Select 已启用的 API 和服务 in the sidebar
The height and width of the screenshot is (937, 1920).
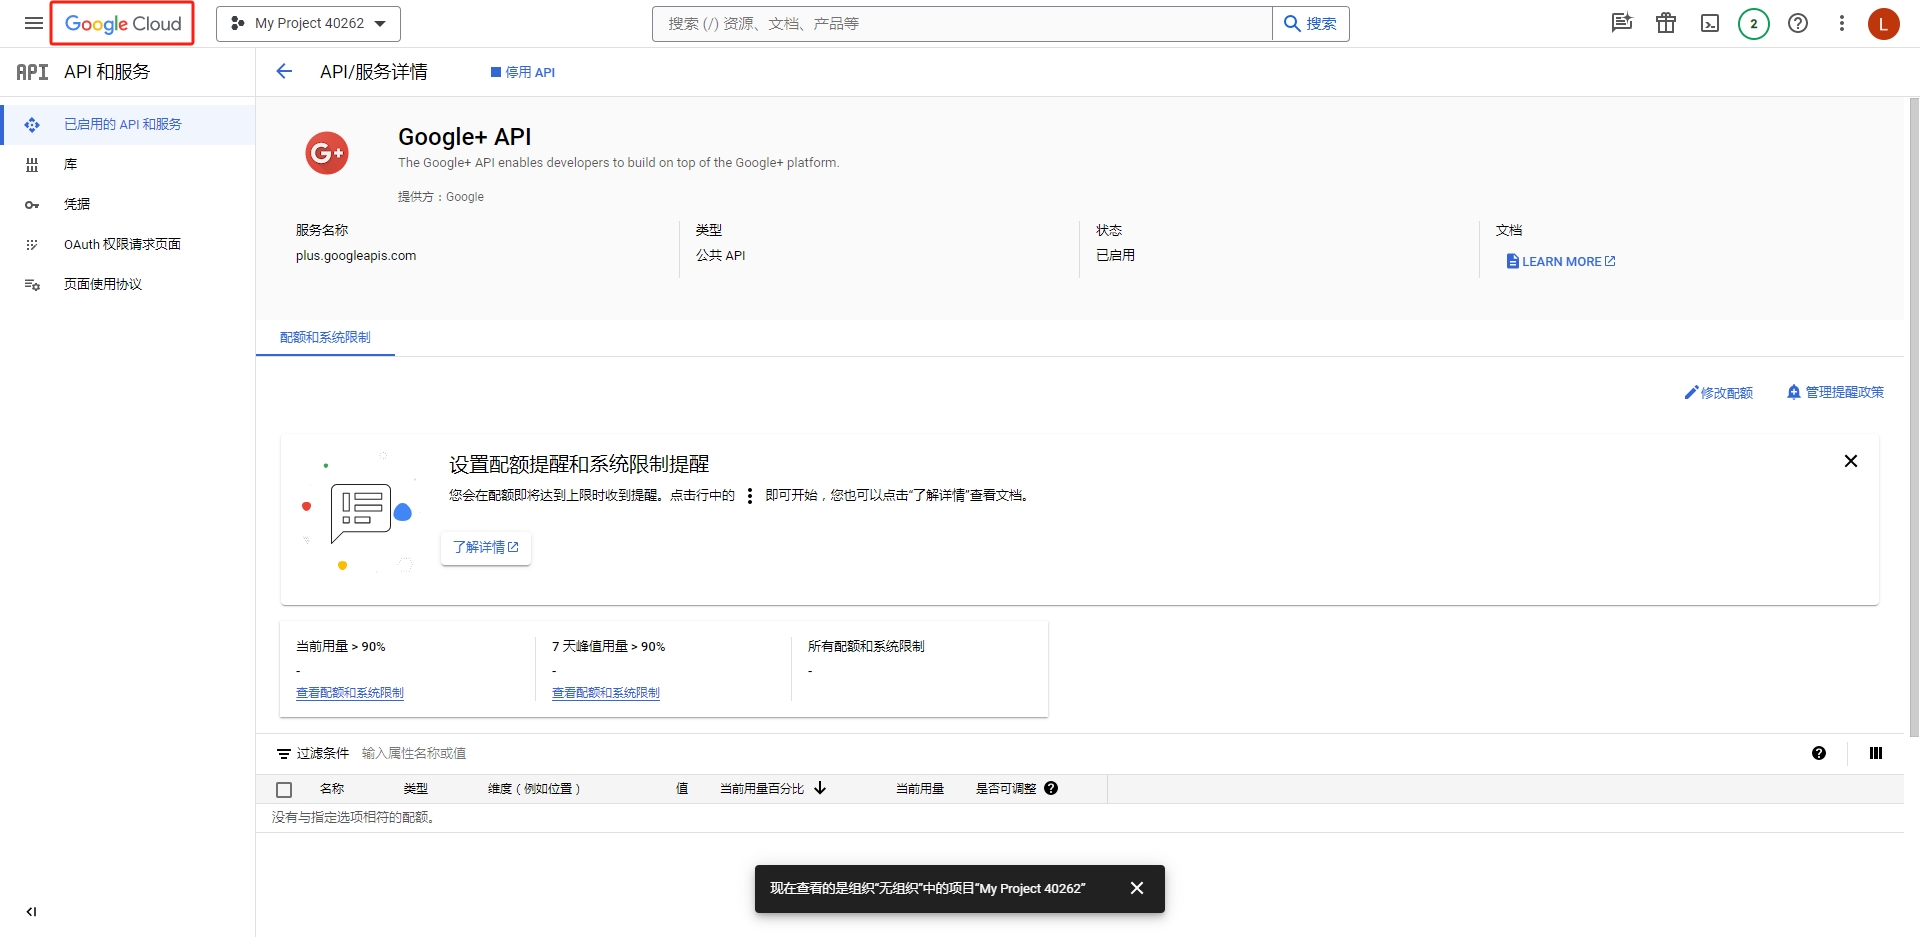click(x=128, y=124)
